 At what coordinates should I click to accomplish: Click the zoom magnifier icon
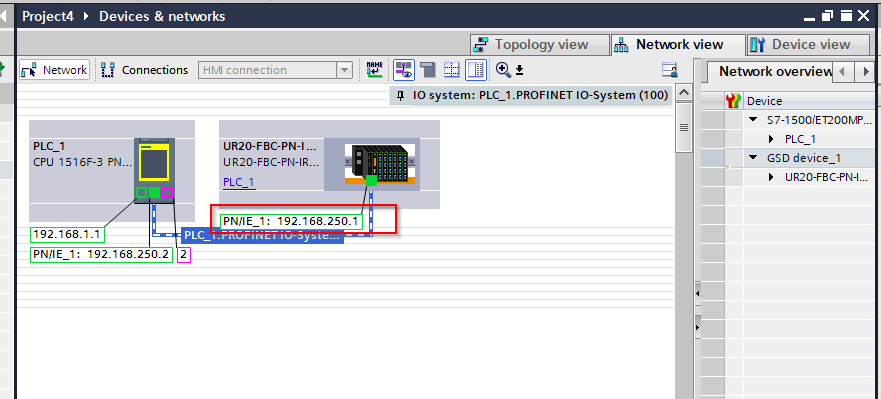[x=503, y=70]
